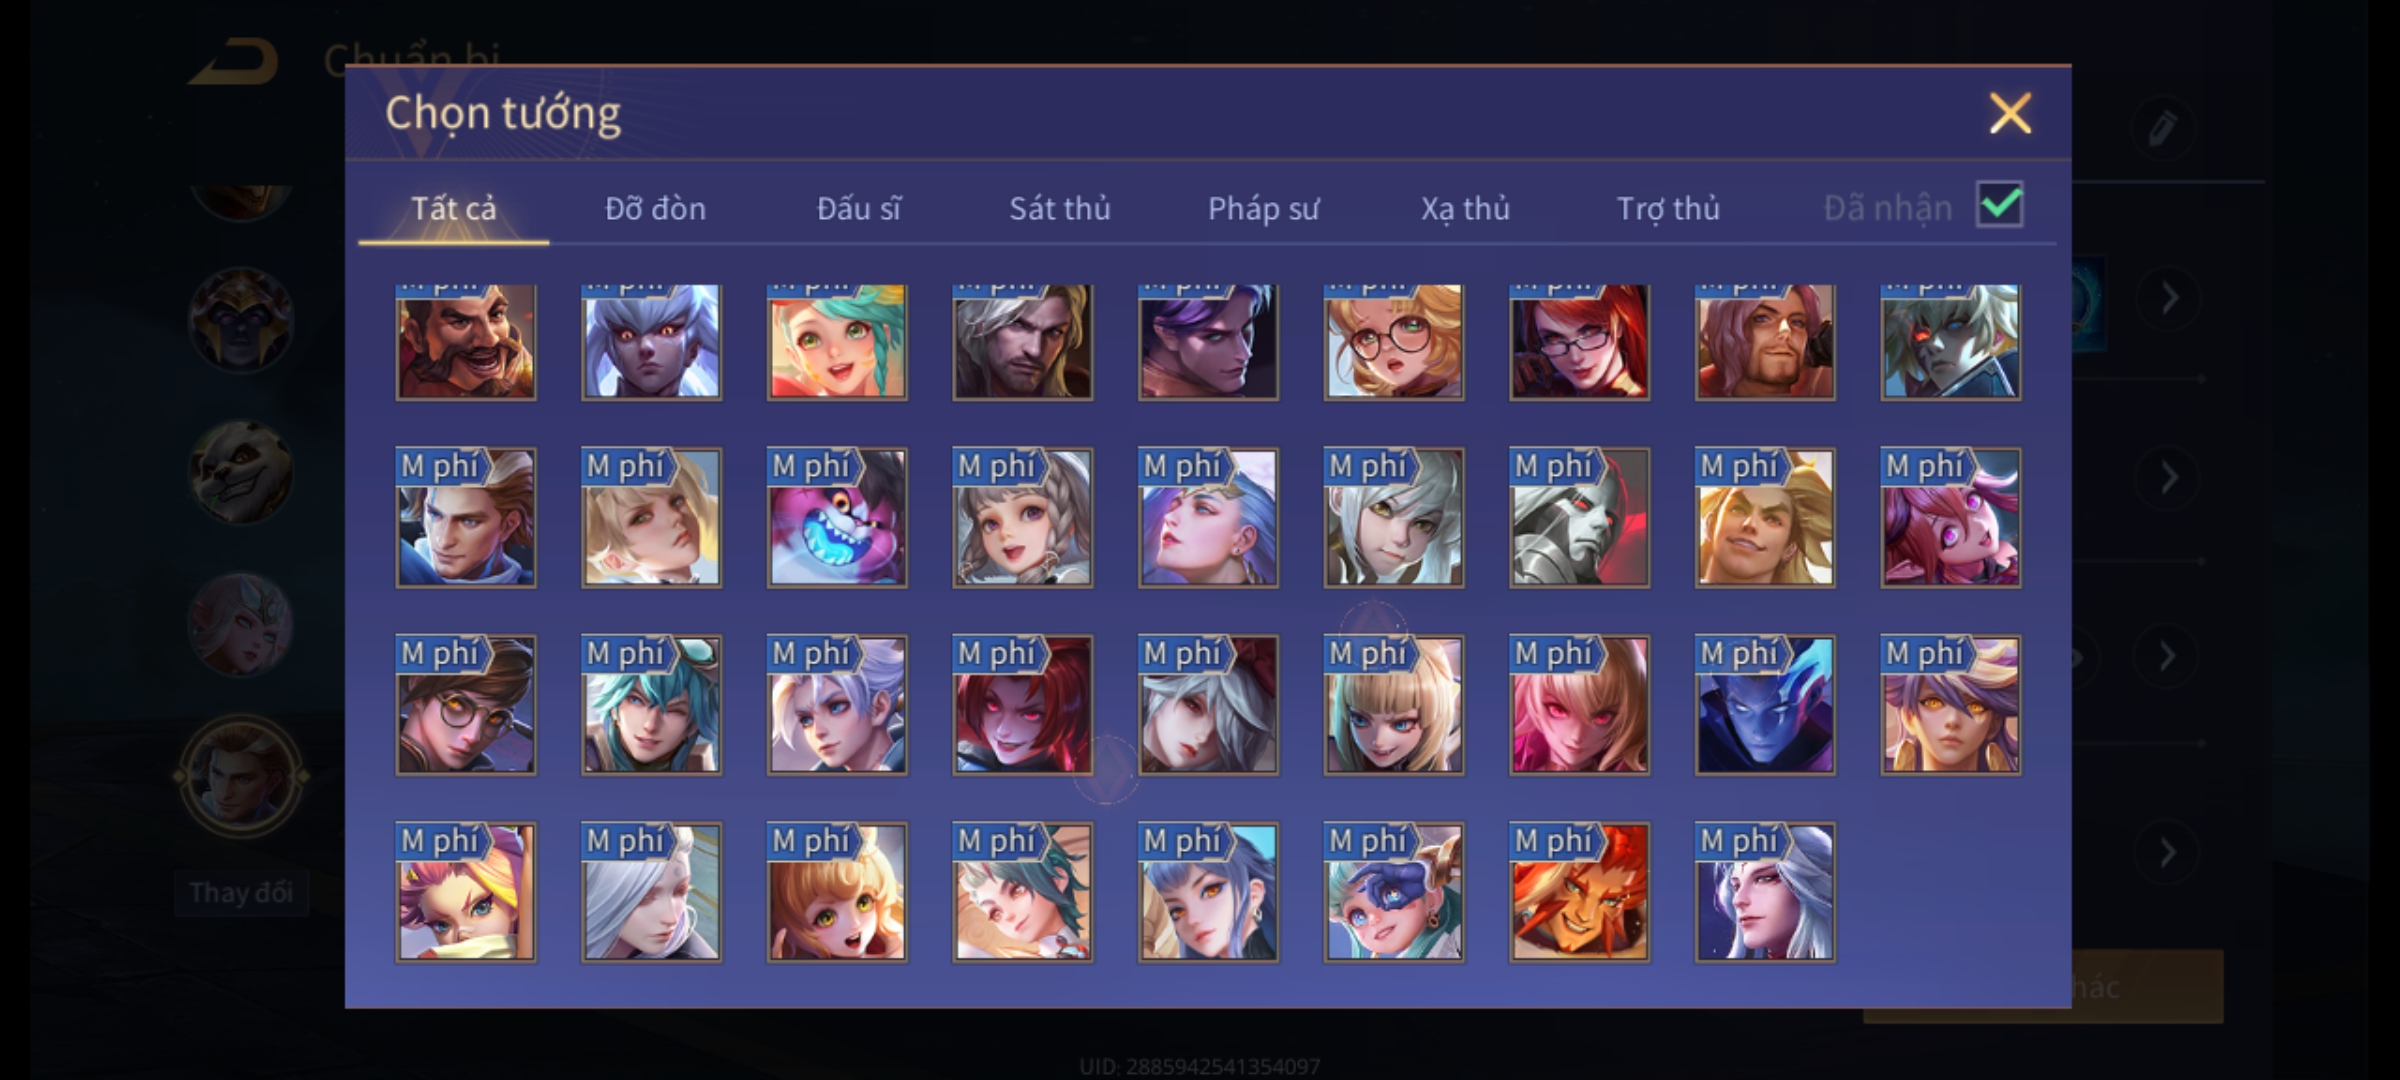Viewport: 2400px width, 1080px height.
Task: Uncheck the Đã nhận checkbox
Action: point(2000,205)
